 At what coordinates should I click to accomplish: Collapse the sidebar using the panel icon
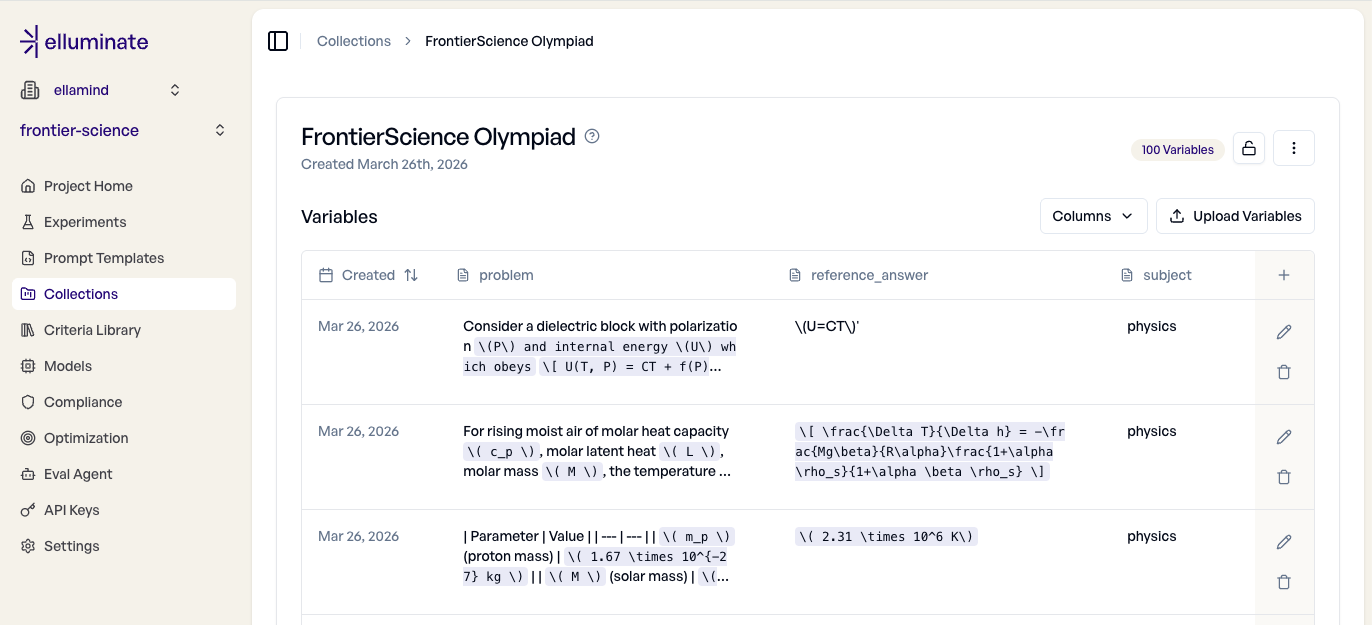[x=278, y=41]
